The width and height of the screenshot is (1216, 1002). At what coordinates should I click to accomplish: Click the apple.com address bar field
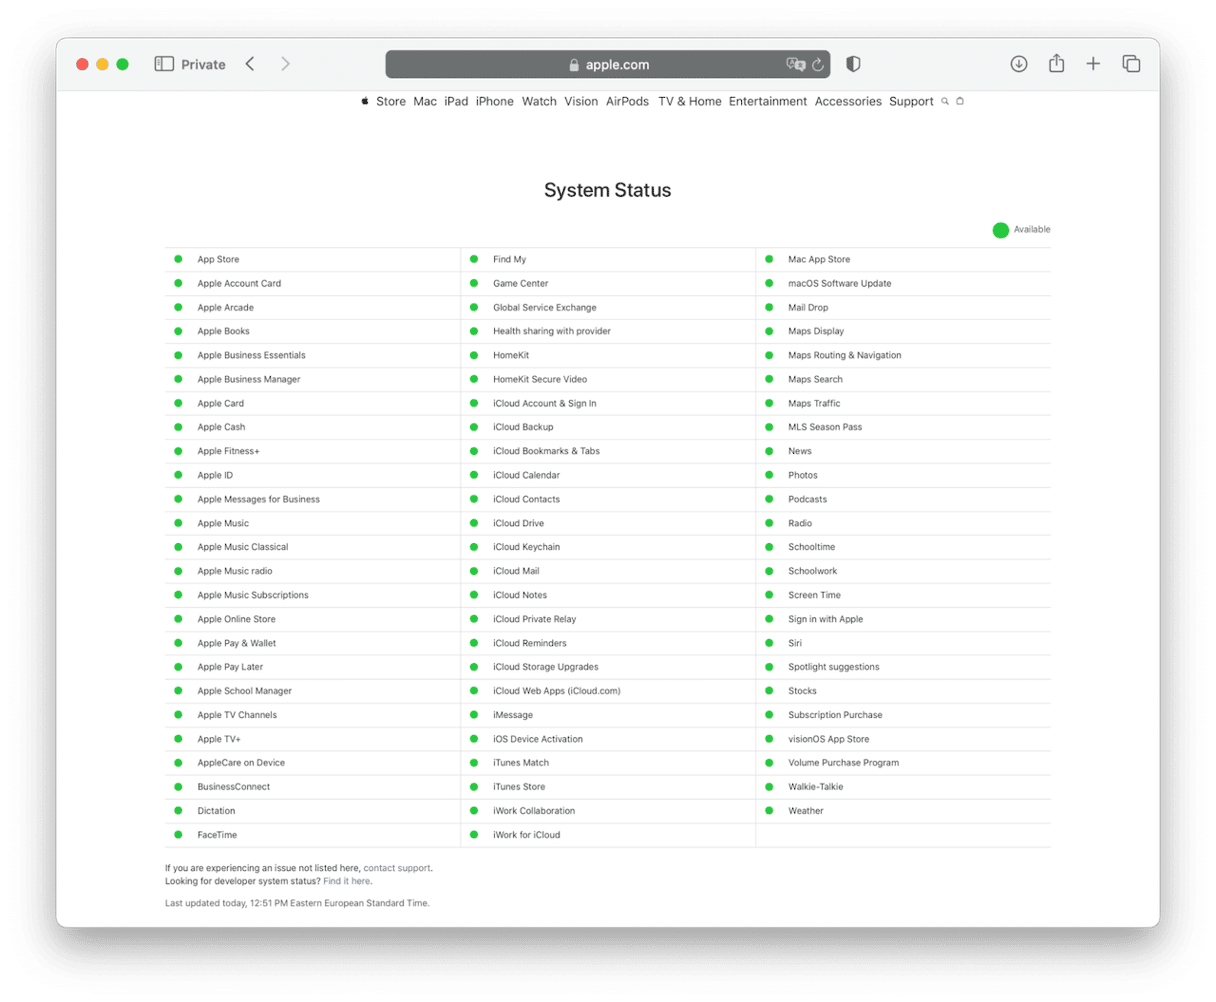pyautogui.click(x=608, y=64)
